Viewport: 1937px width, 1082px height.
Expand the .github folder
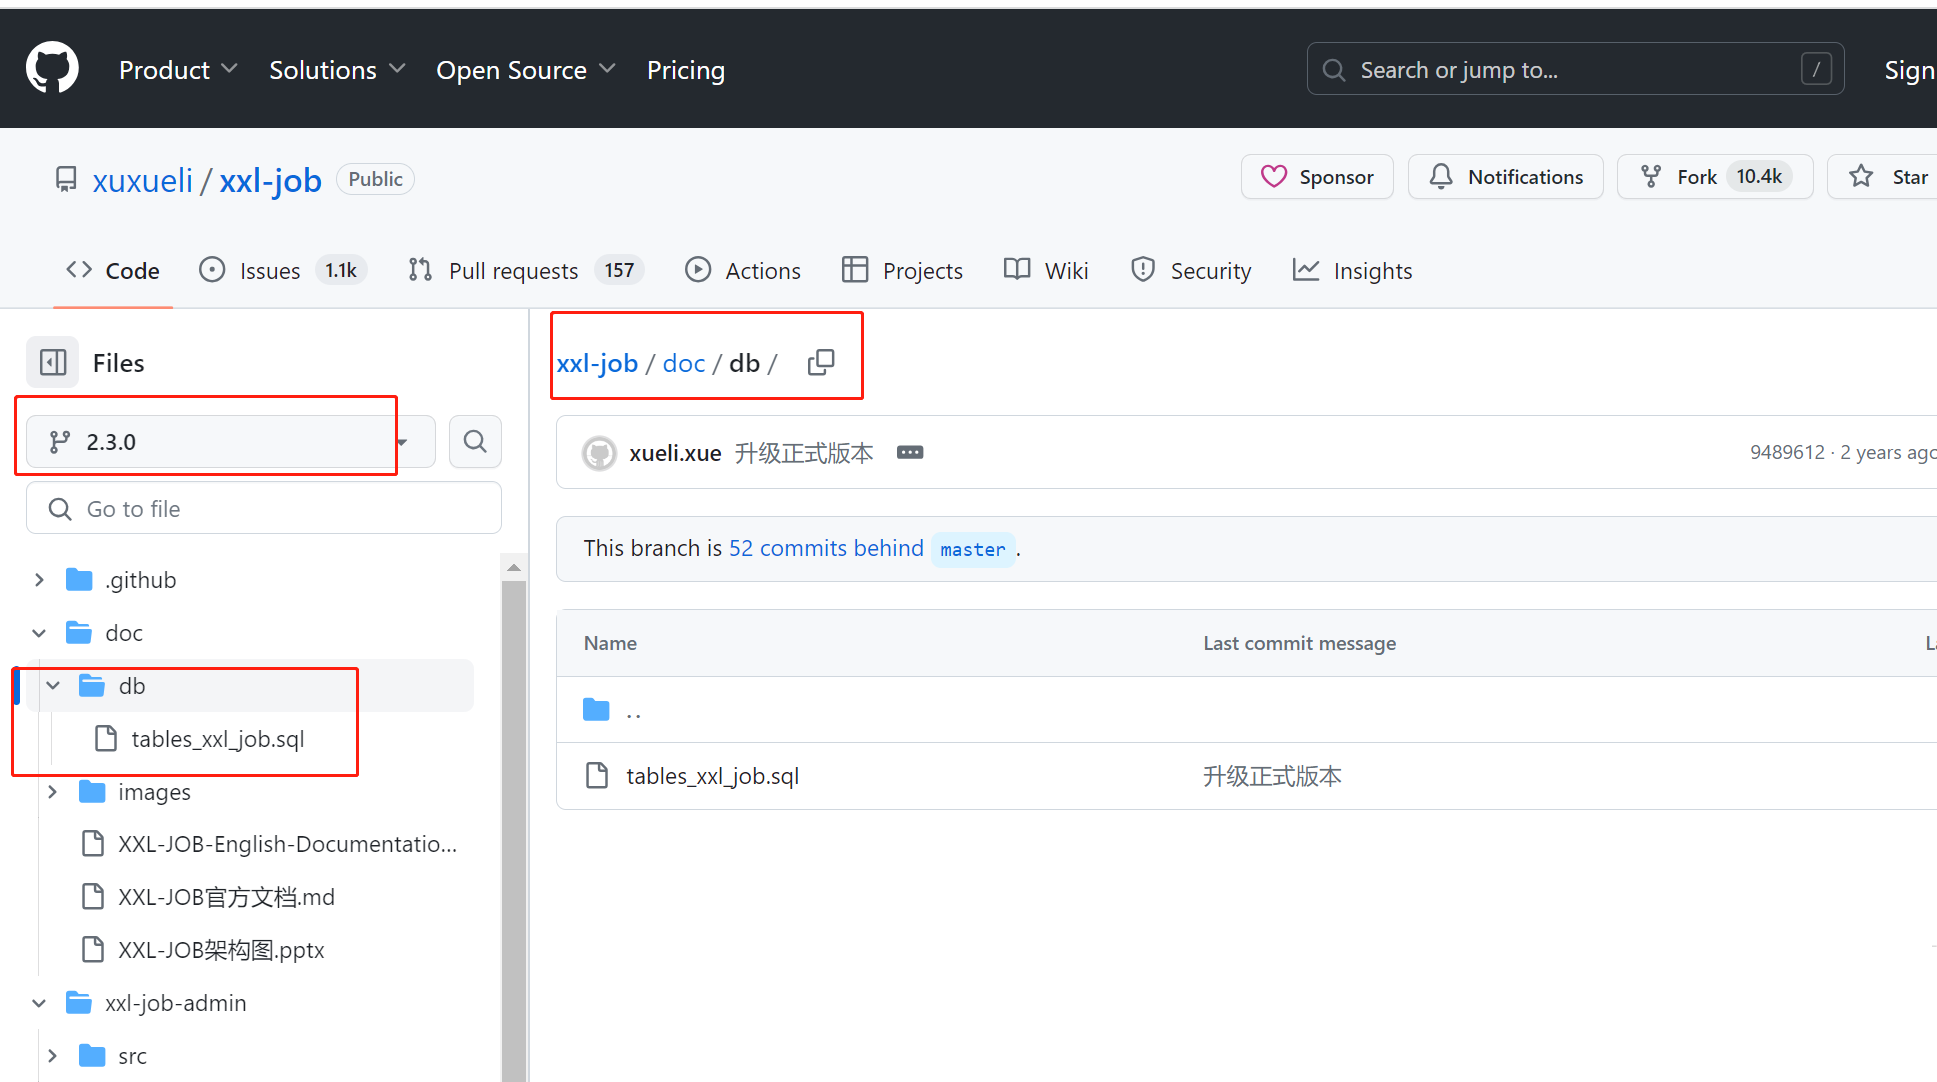pos(39,580)
